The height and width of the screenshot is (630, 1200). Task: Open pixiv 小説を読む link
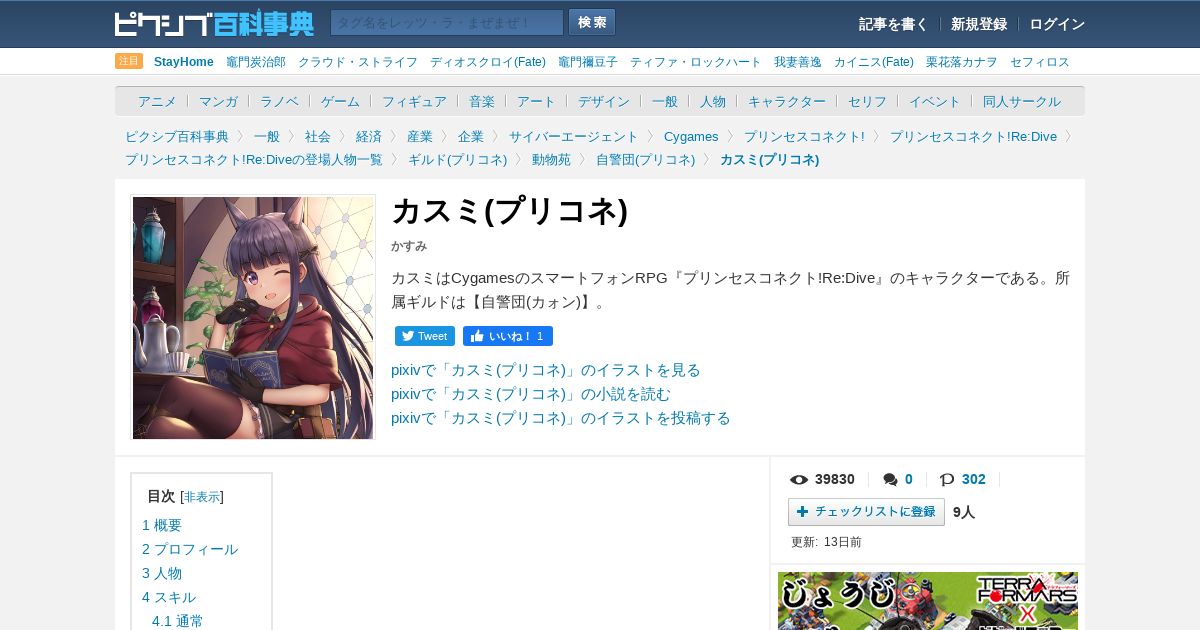(531, 394)
